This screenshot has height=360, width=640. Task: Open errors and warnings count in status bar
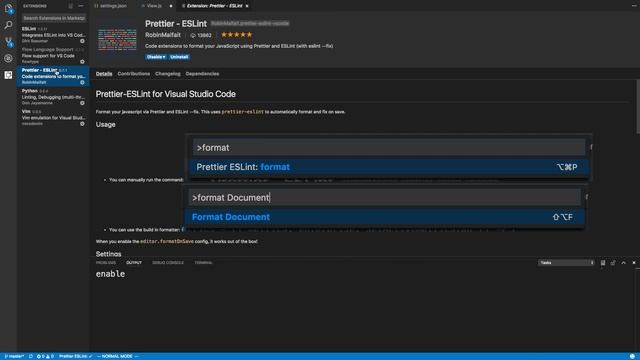point(45,356)
